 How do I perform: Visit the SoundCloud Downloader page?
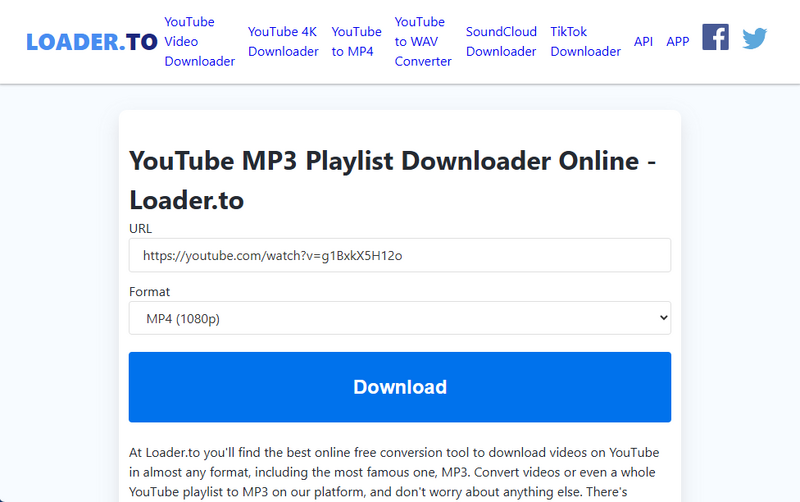501,42
